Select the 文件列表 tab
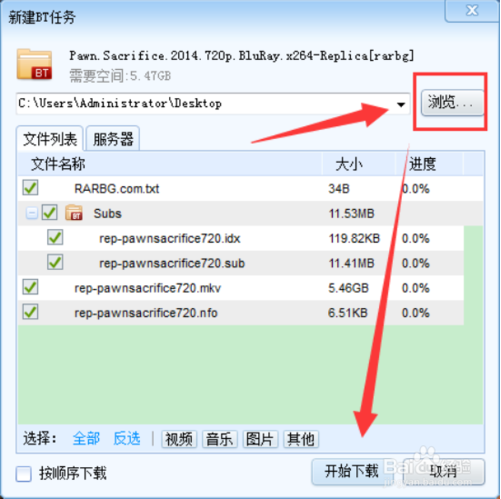501x499 pixels. 50,139
